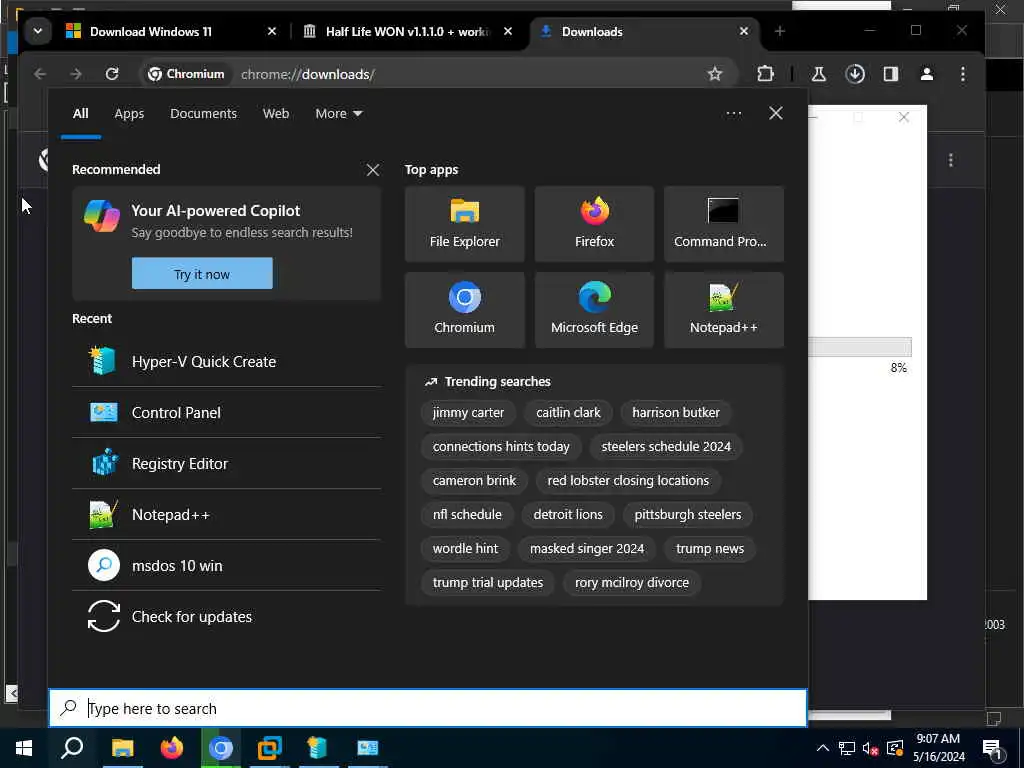Open Microsoft Edge tile in Top apps

pyautogui.click(x=594, y=310)
